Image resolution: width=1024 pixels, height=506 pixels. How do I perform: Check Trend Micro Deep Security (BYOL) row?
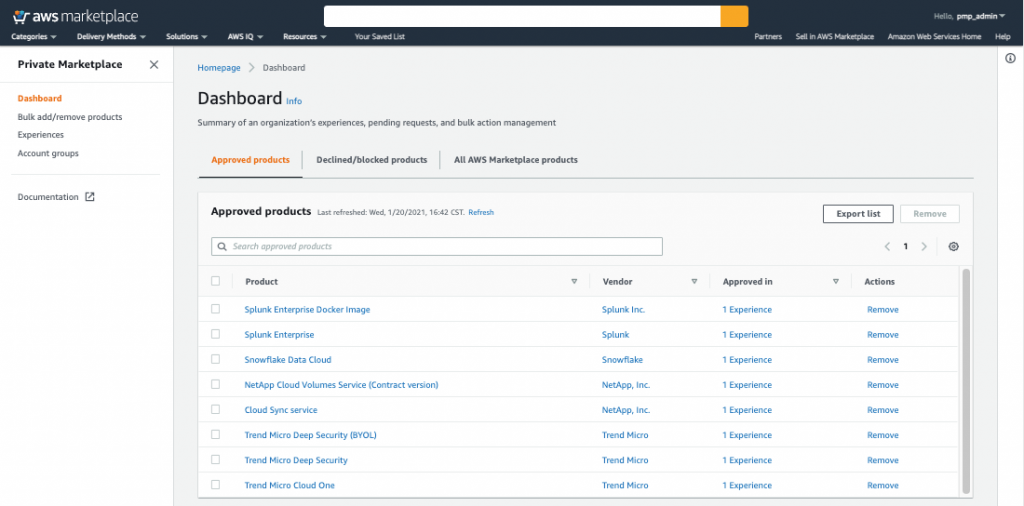pyautogui.click(x=216, y=435)
